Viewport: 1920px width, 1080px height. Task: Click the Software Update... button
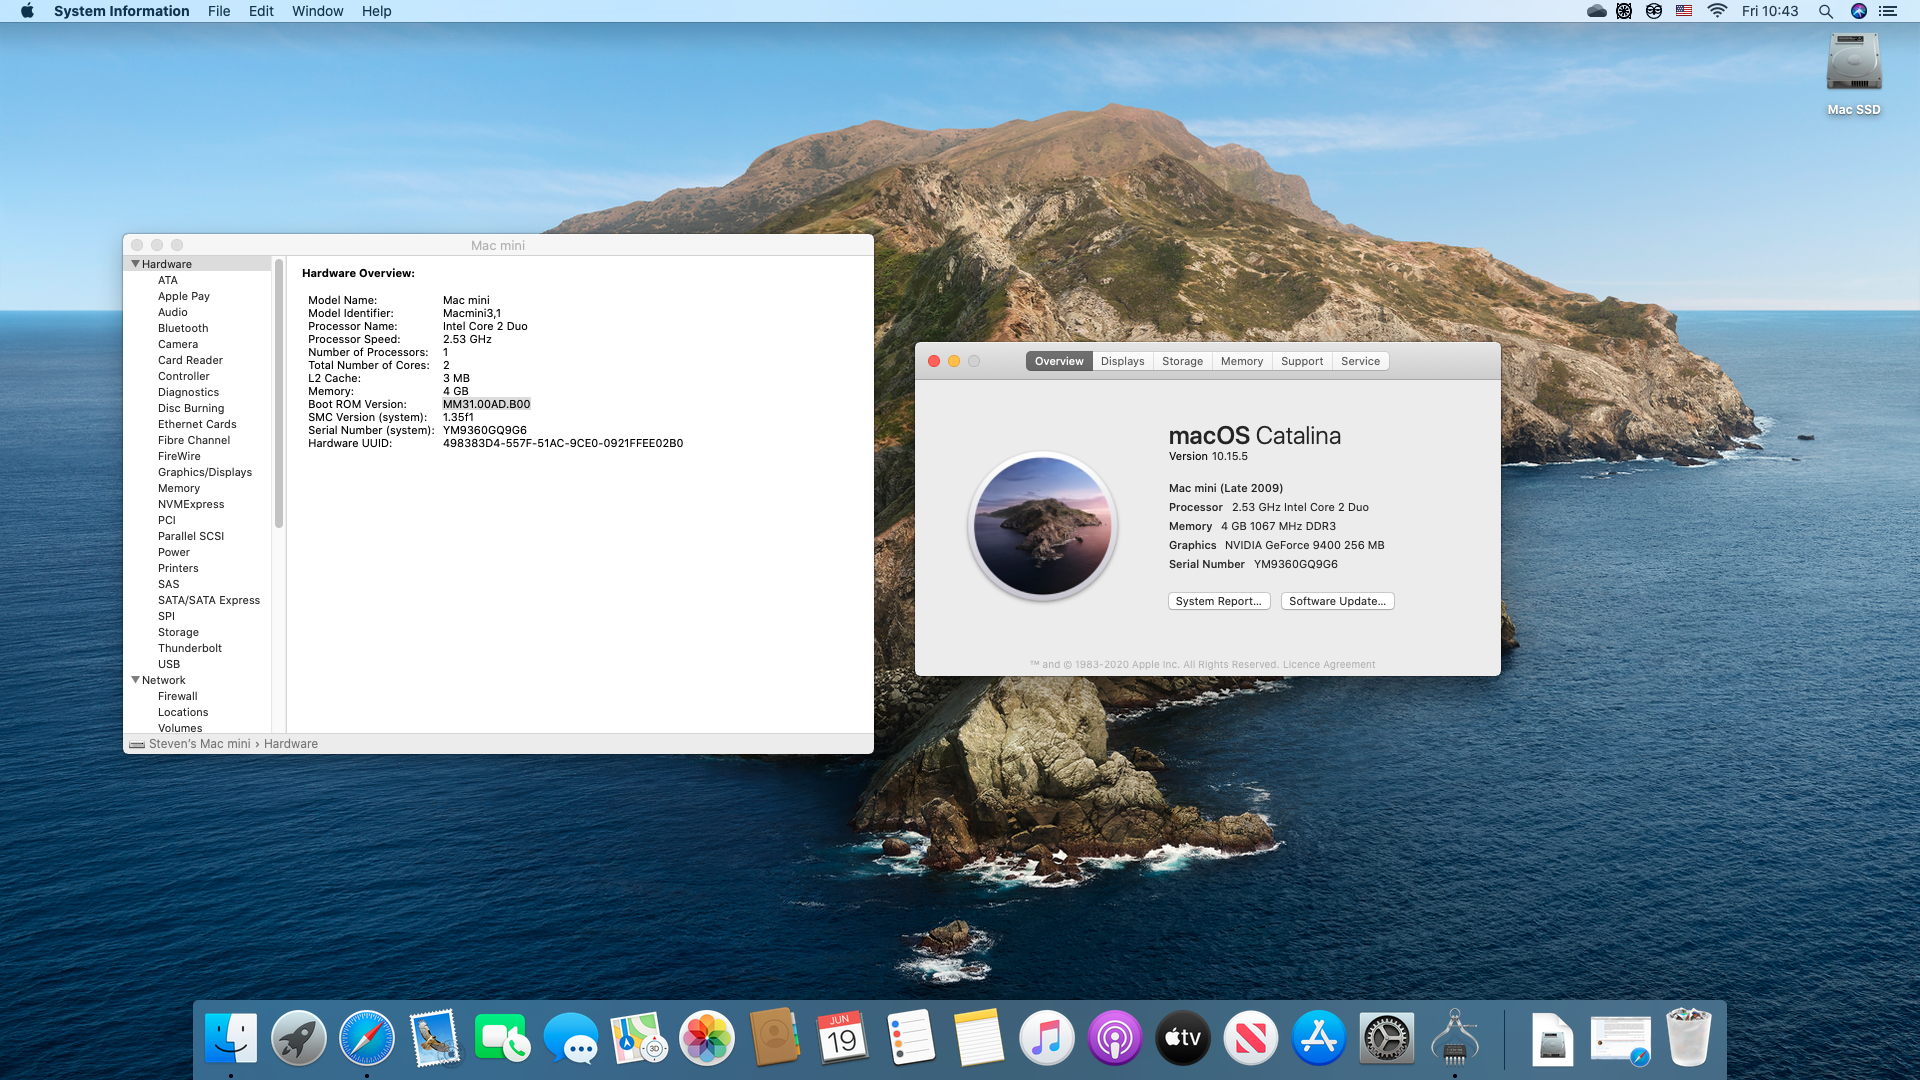(x=1337, y=601)
